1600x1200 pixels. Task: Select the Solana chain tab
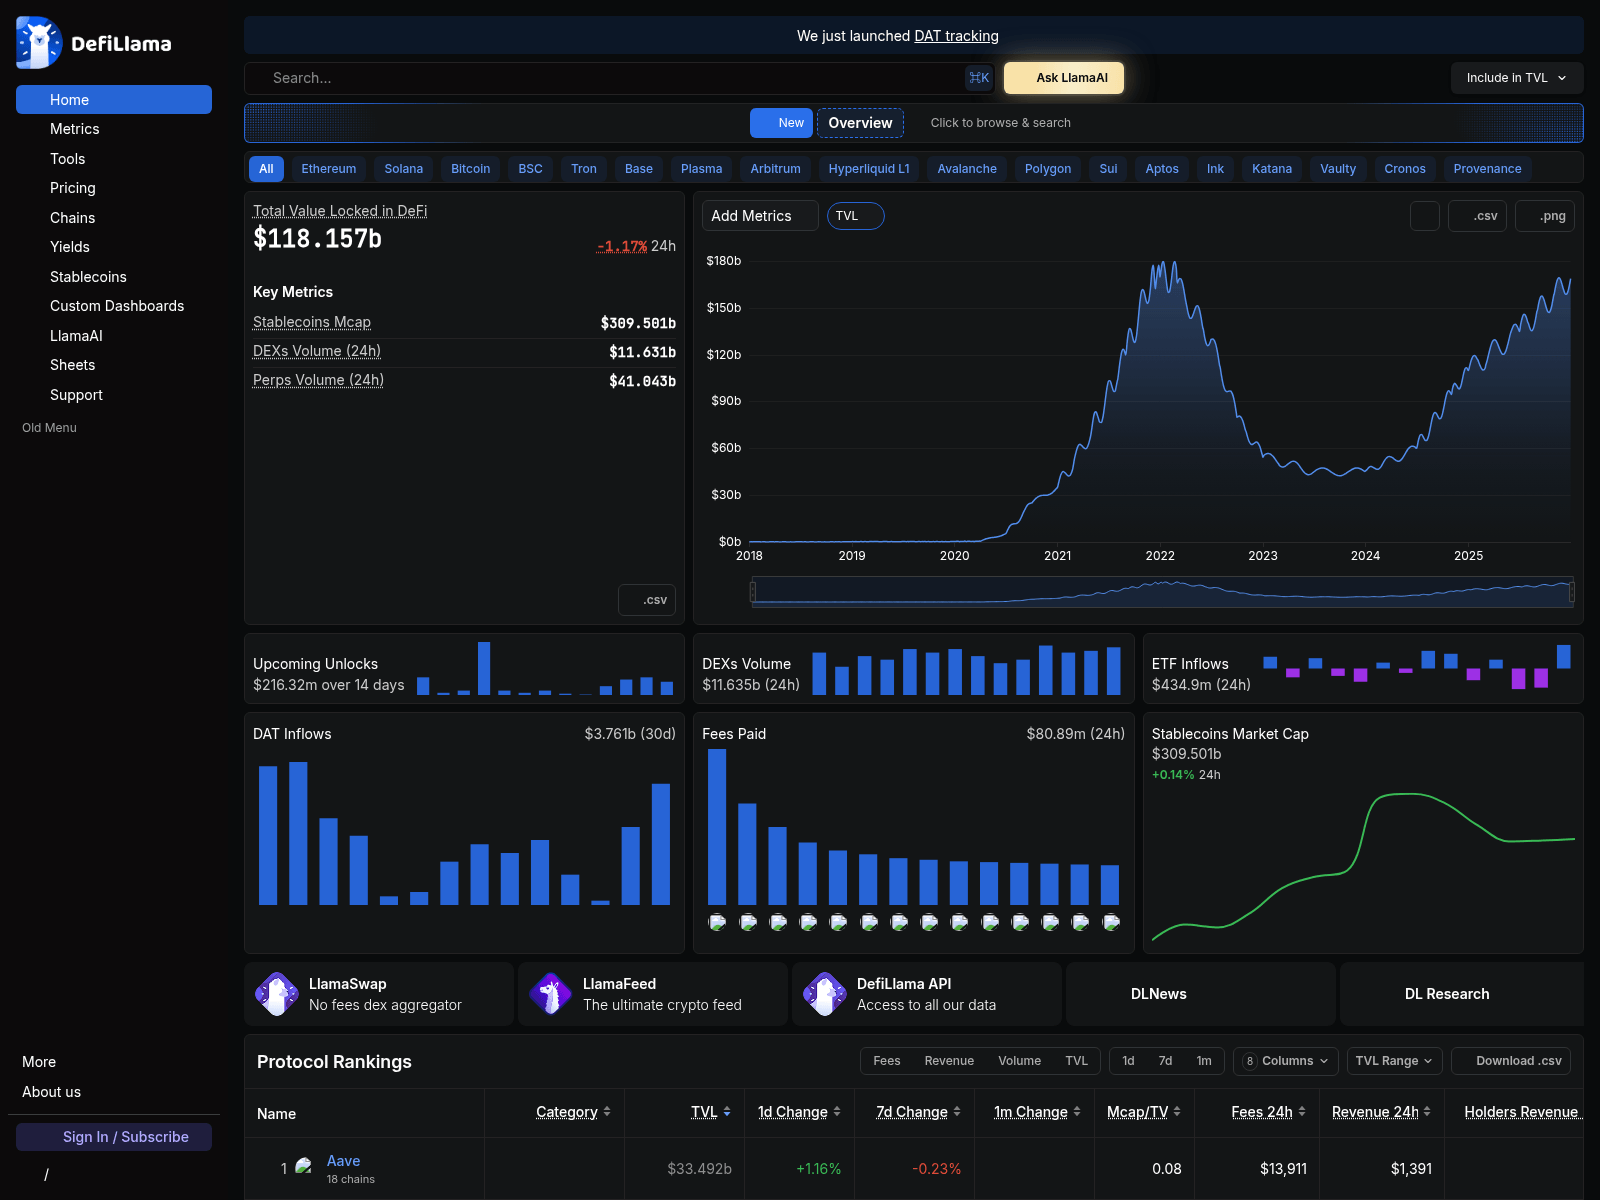404,169
